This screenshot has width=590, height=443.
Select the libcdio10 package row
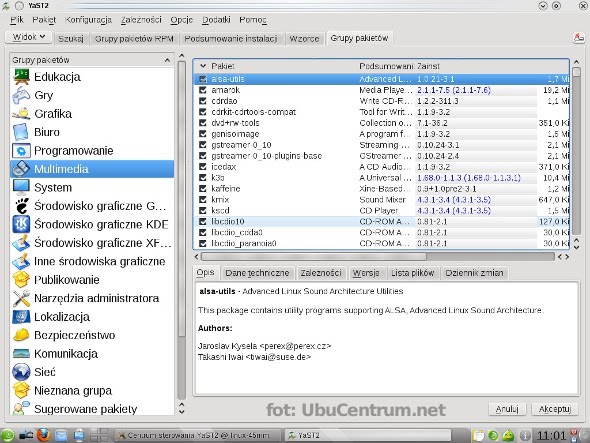tap(382, 221)
